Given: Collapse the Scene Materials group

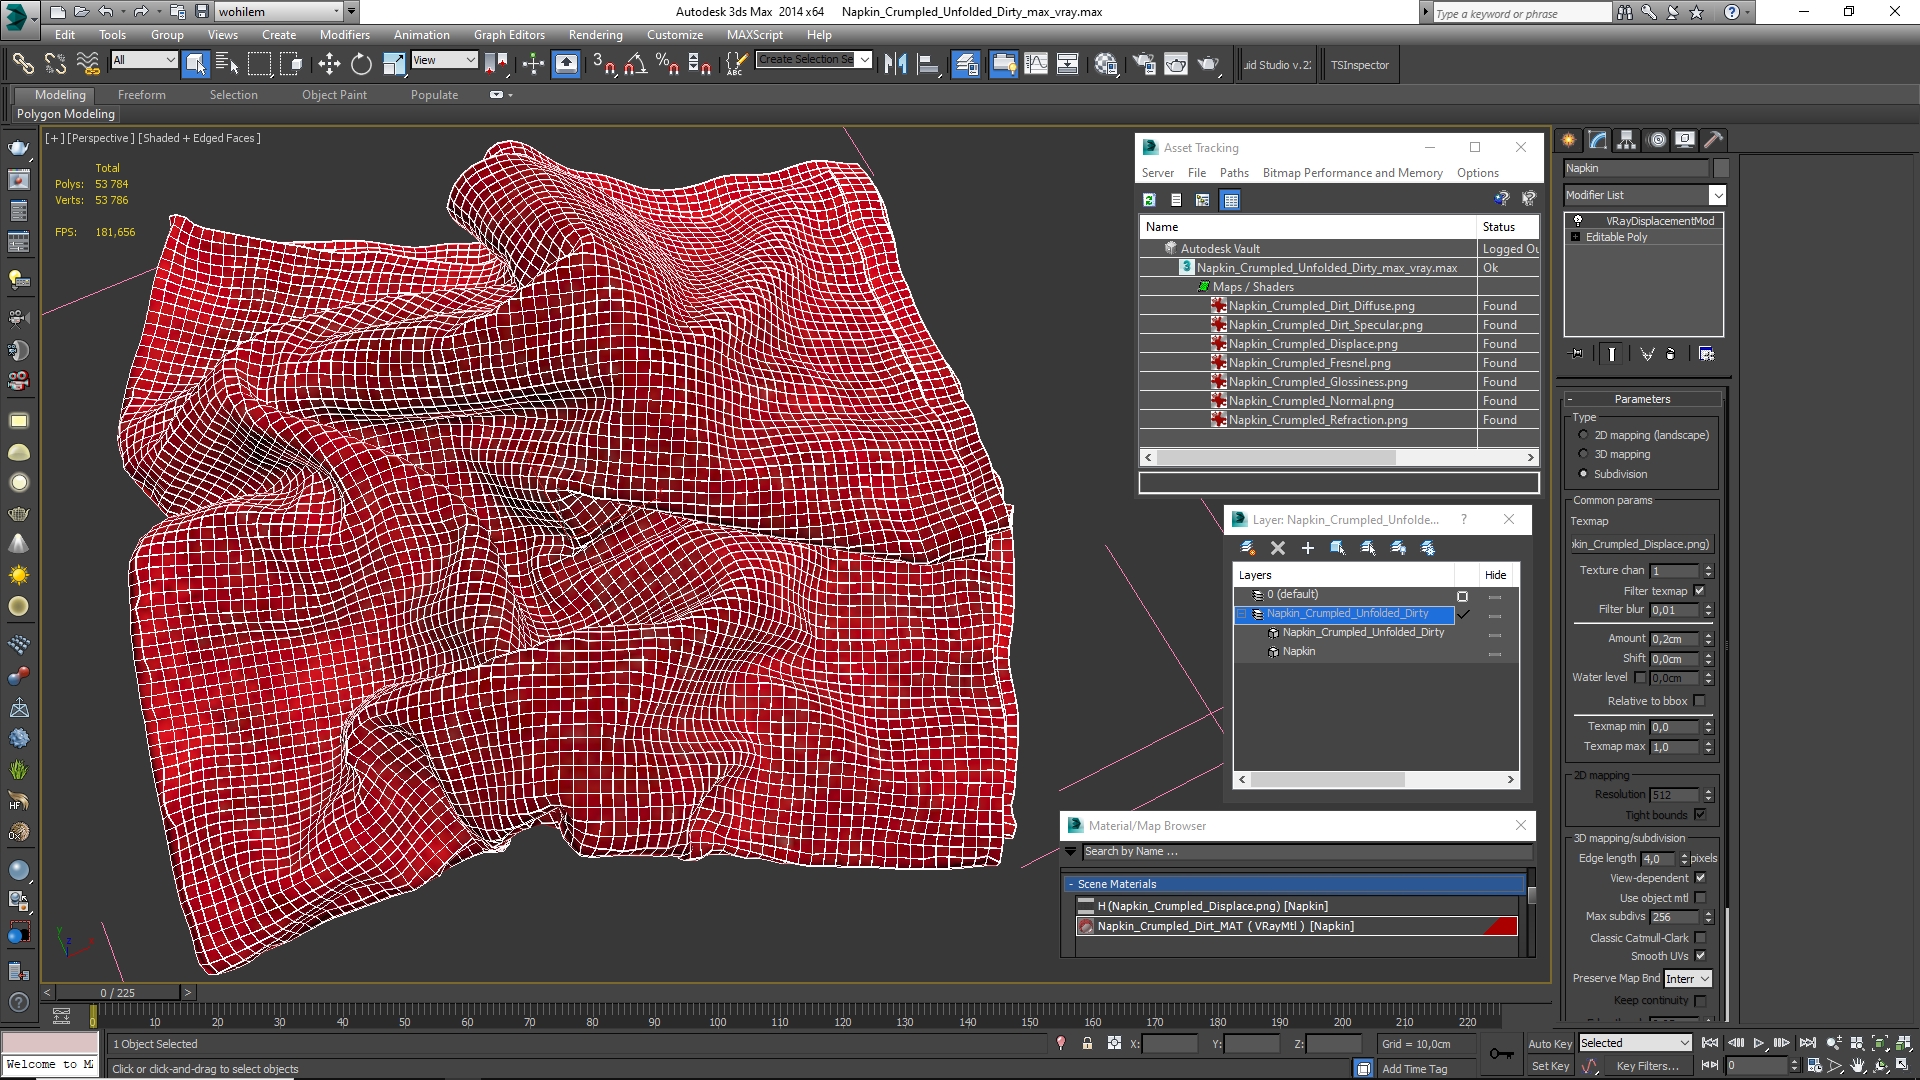Looking at the screenshot, I should pos(1071,884).
